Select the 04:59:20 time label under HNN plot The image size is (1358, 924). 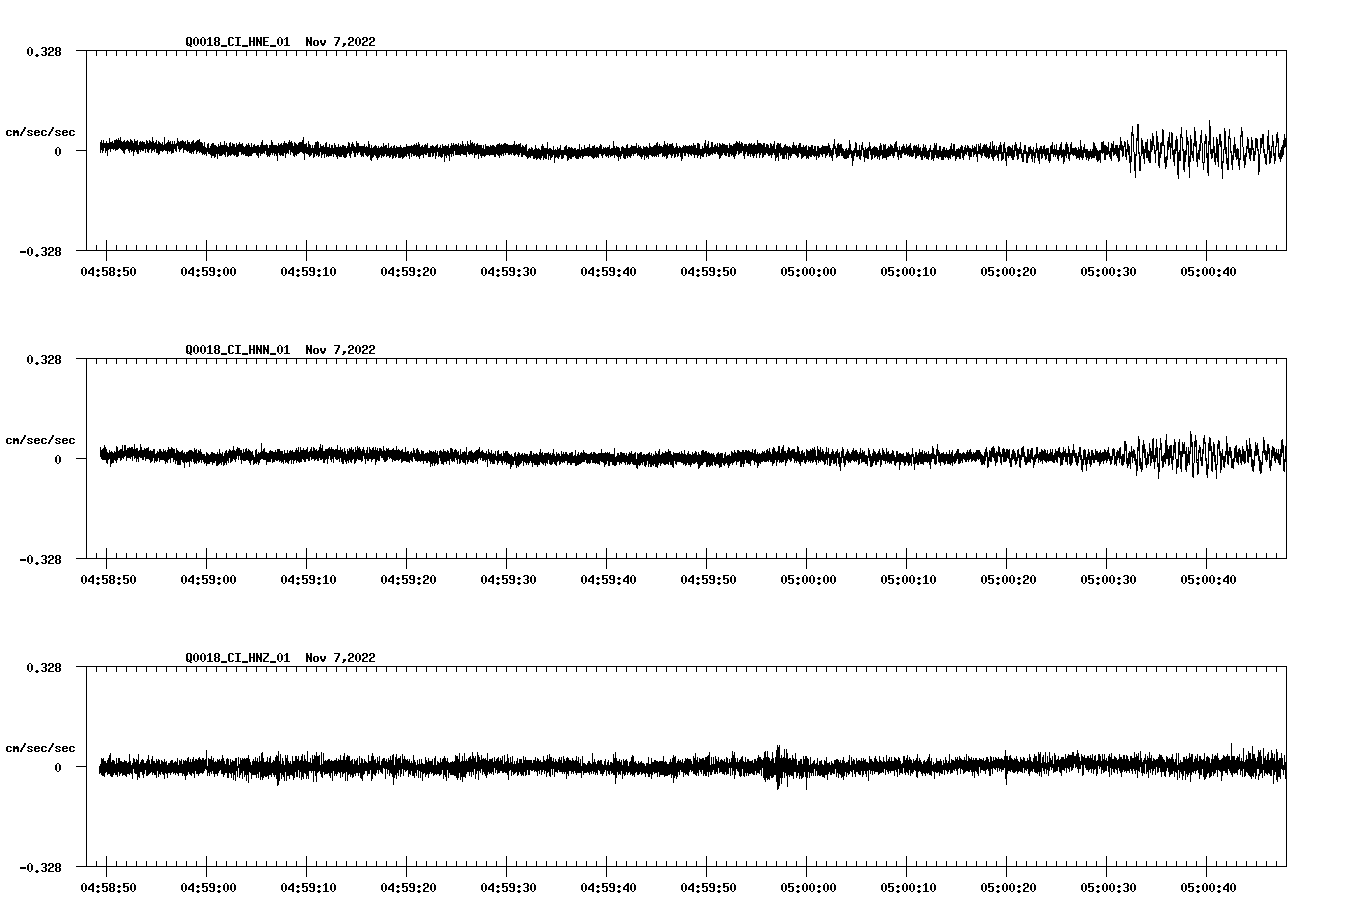tap(409, 580)
